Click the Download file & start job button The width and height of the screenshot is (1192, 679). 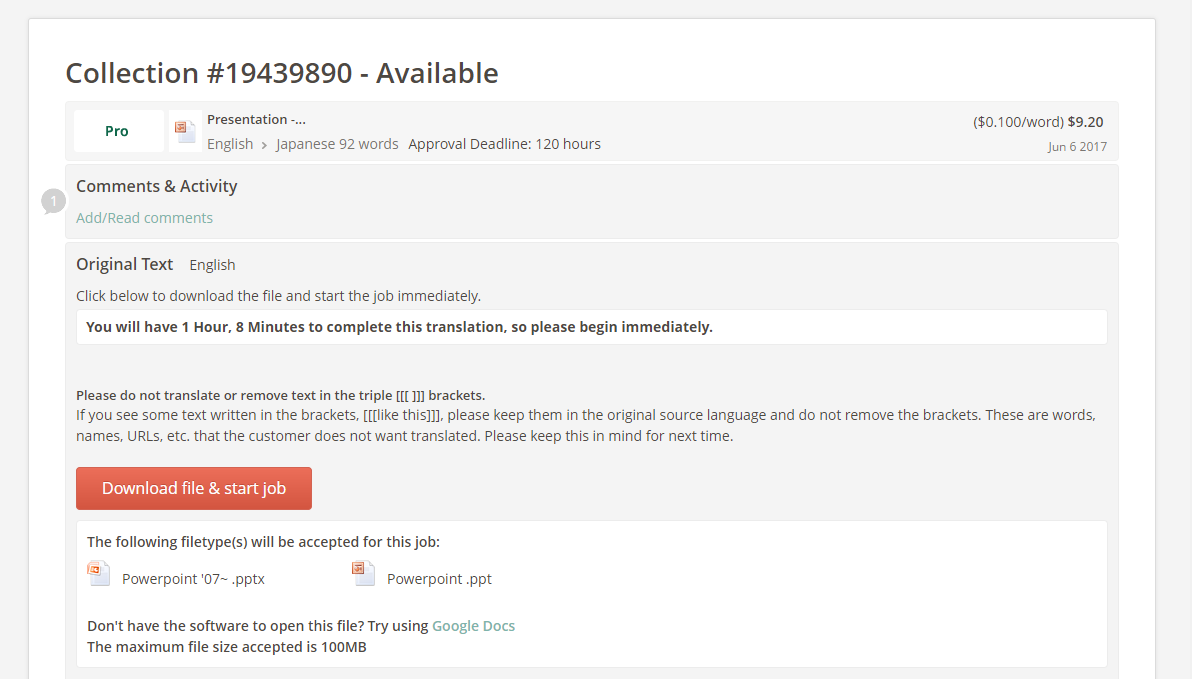point(194,488)
